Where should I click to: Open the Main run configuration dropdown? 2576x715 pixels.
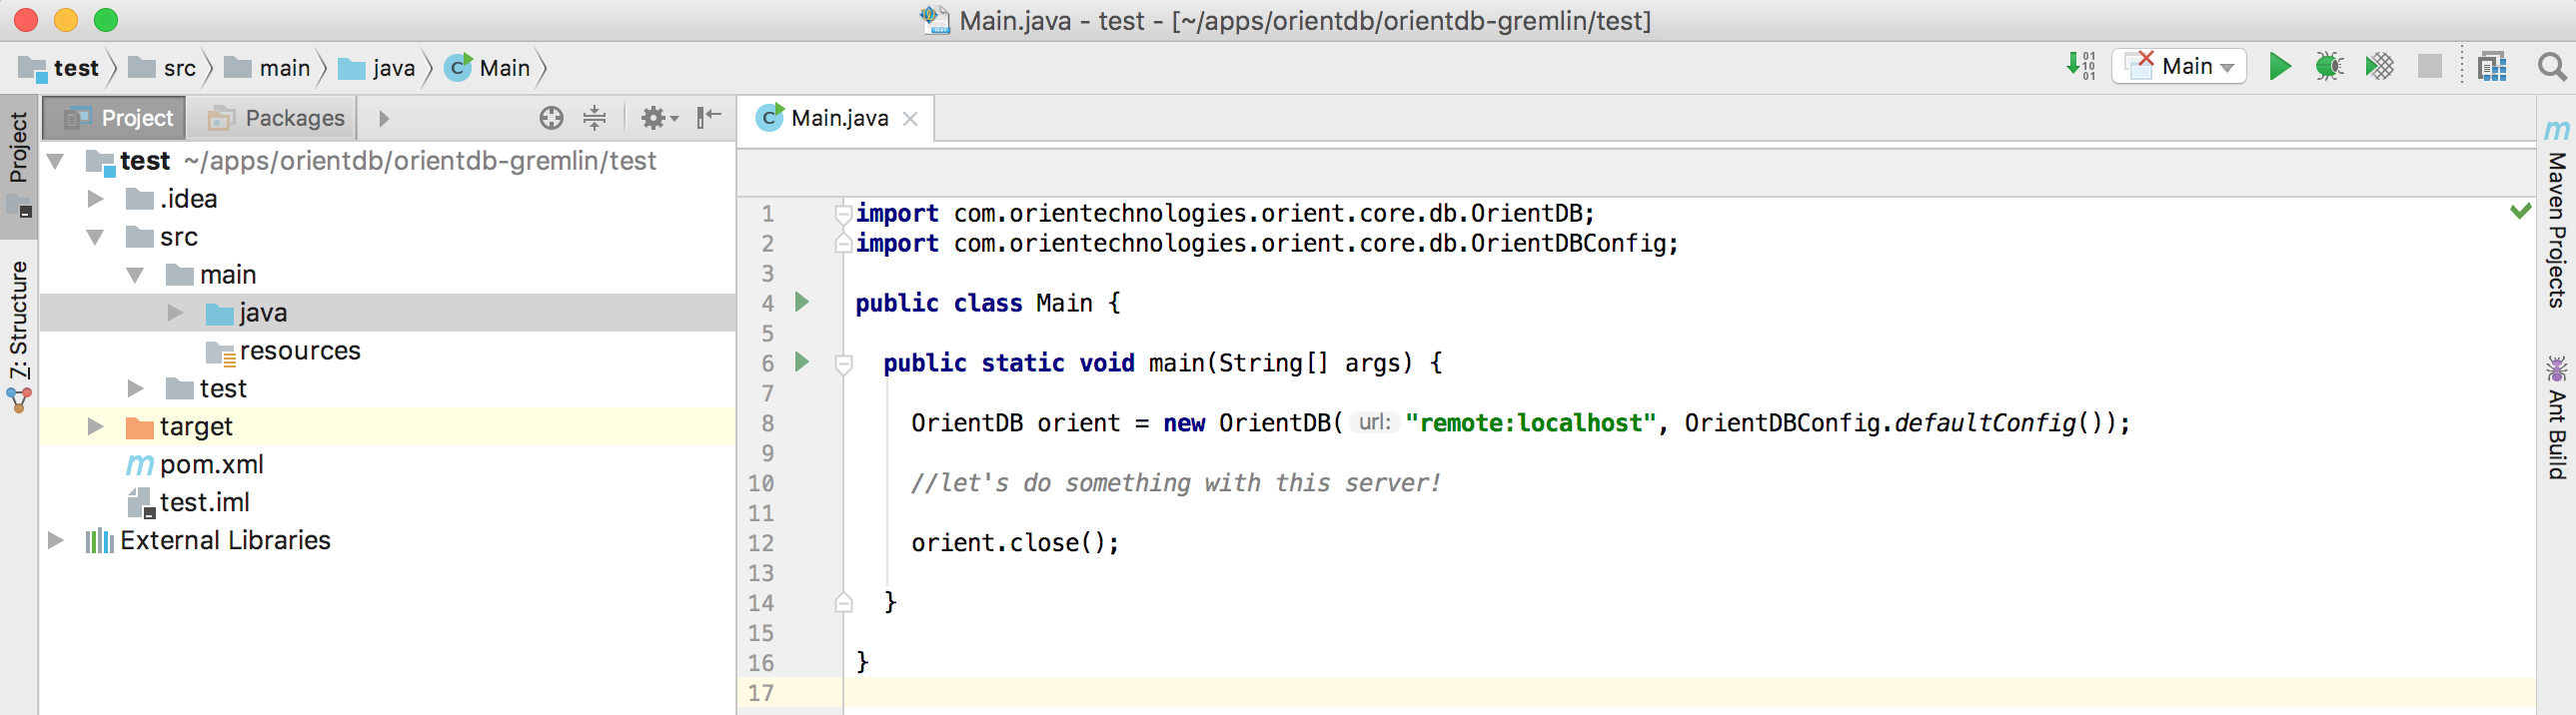tap(2180, 67)
